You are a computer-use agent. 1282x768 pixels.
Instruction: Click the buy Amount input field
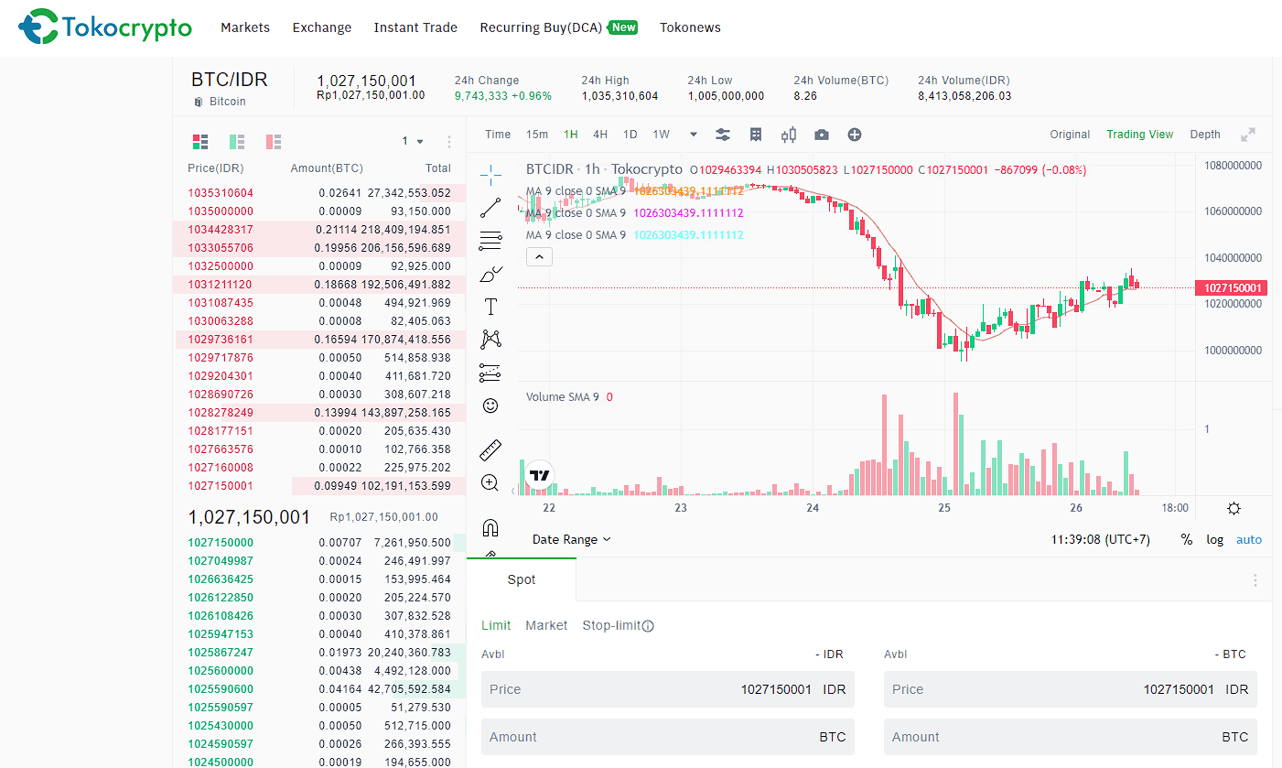point(668,737)
